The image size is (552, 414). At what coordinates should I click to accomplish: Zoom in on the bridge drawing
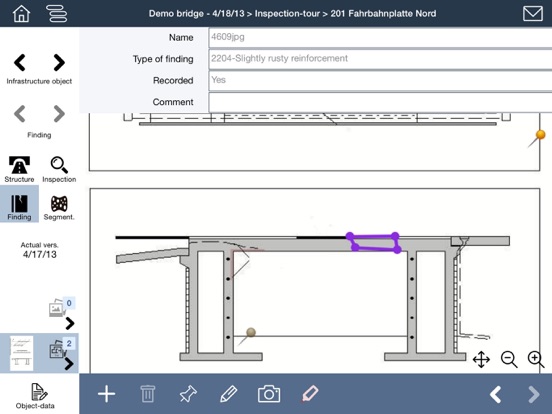point(536,359)
